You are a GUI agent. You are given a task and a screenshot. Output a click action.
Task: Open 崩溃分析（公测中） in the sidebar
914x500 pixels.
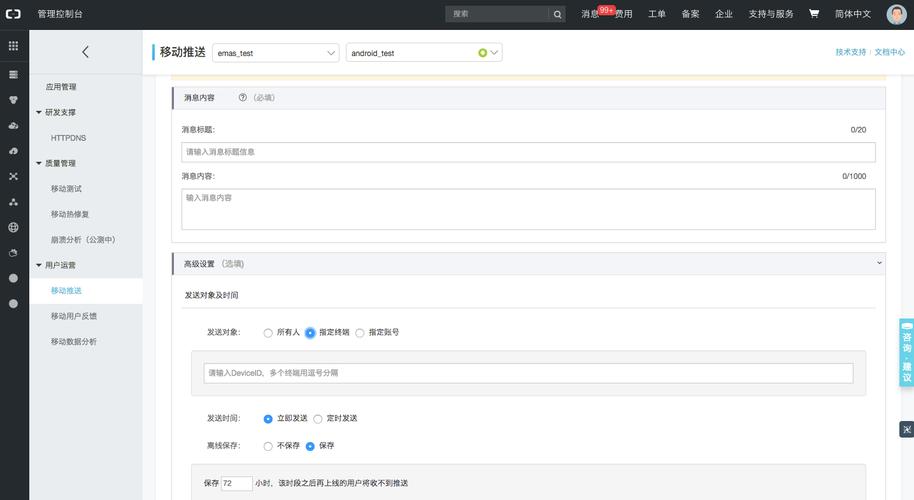pos(83,240)
